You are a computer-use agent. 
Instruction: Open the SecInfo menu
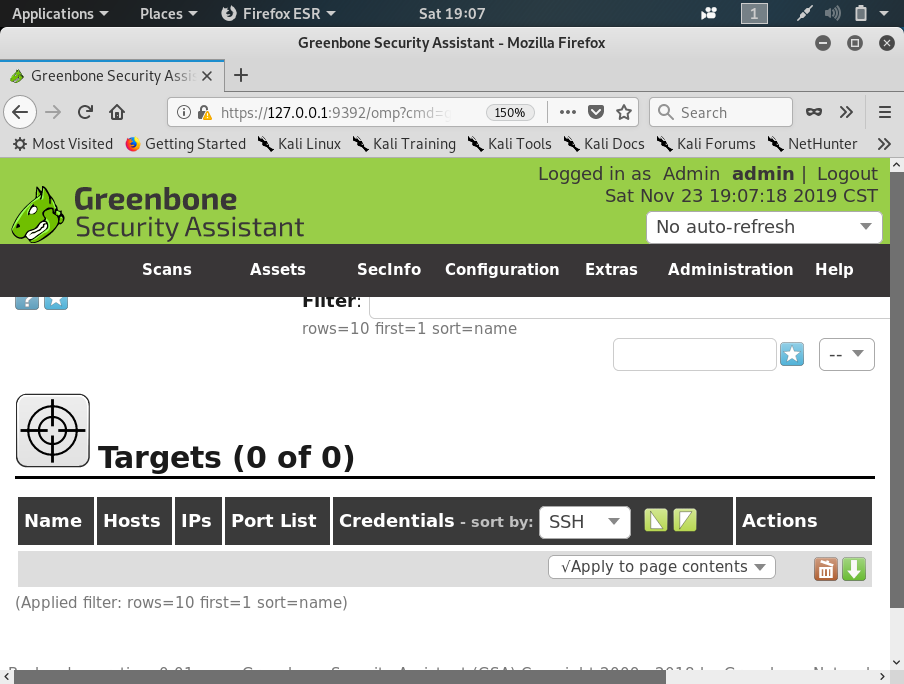click(x=389, y=269)
